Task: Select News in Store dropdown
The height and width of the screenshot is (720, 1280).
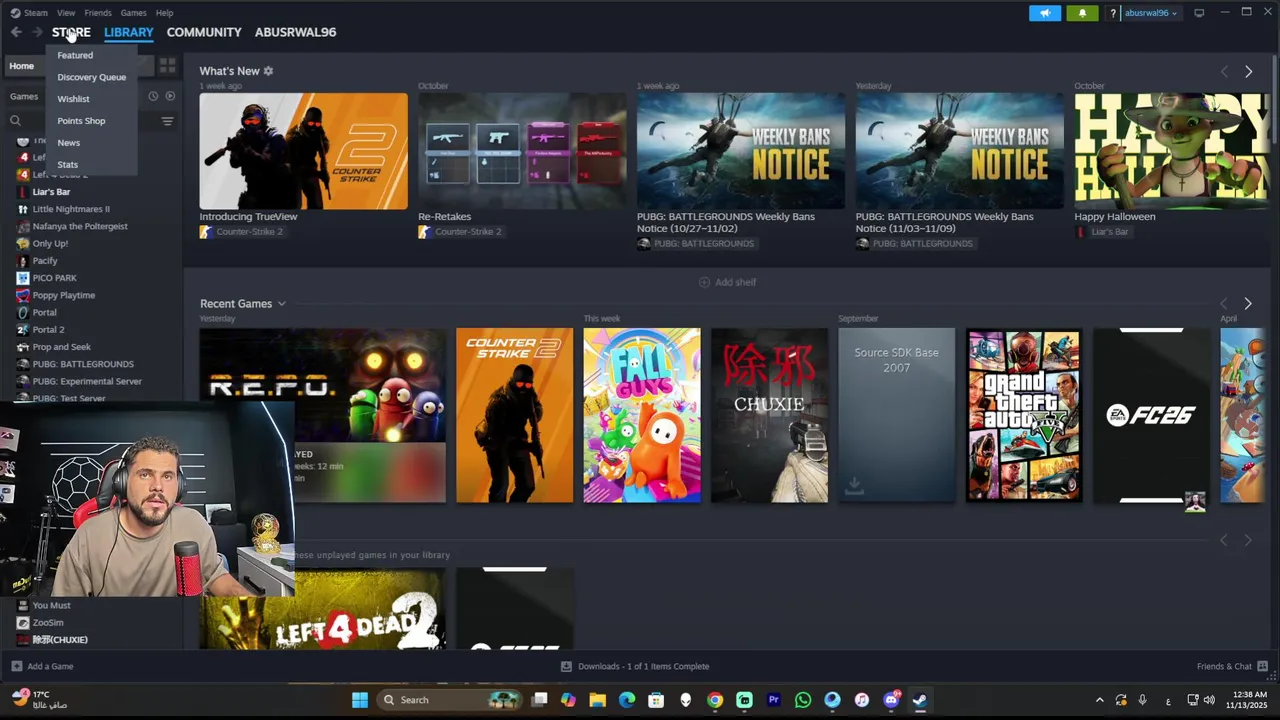Action: coord(68,143)
